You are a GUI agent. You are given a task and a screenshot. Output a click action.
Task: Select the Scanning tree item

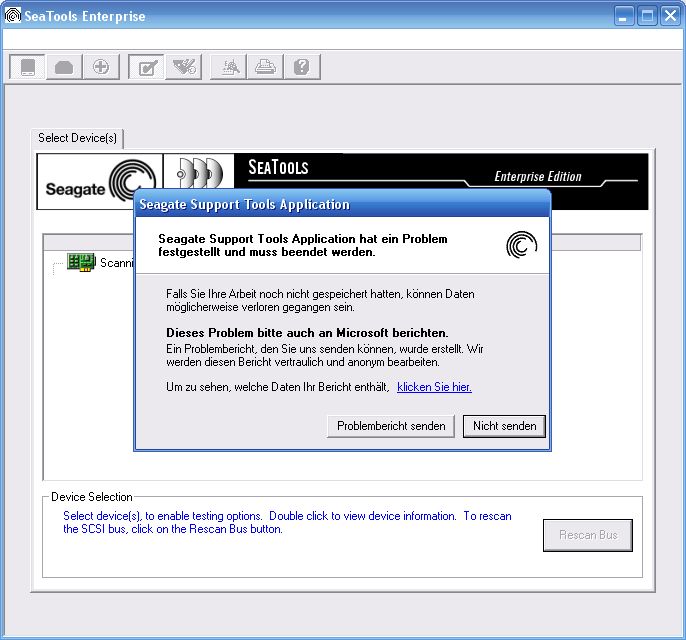point(116,263)
